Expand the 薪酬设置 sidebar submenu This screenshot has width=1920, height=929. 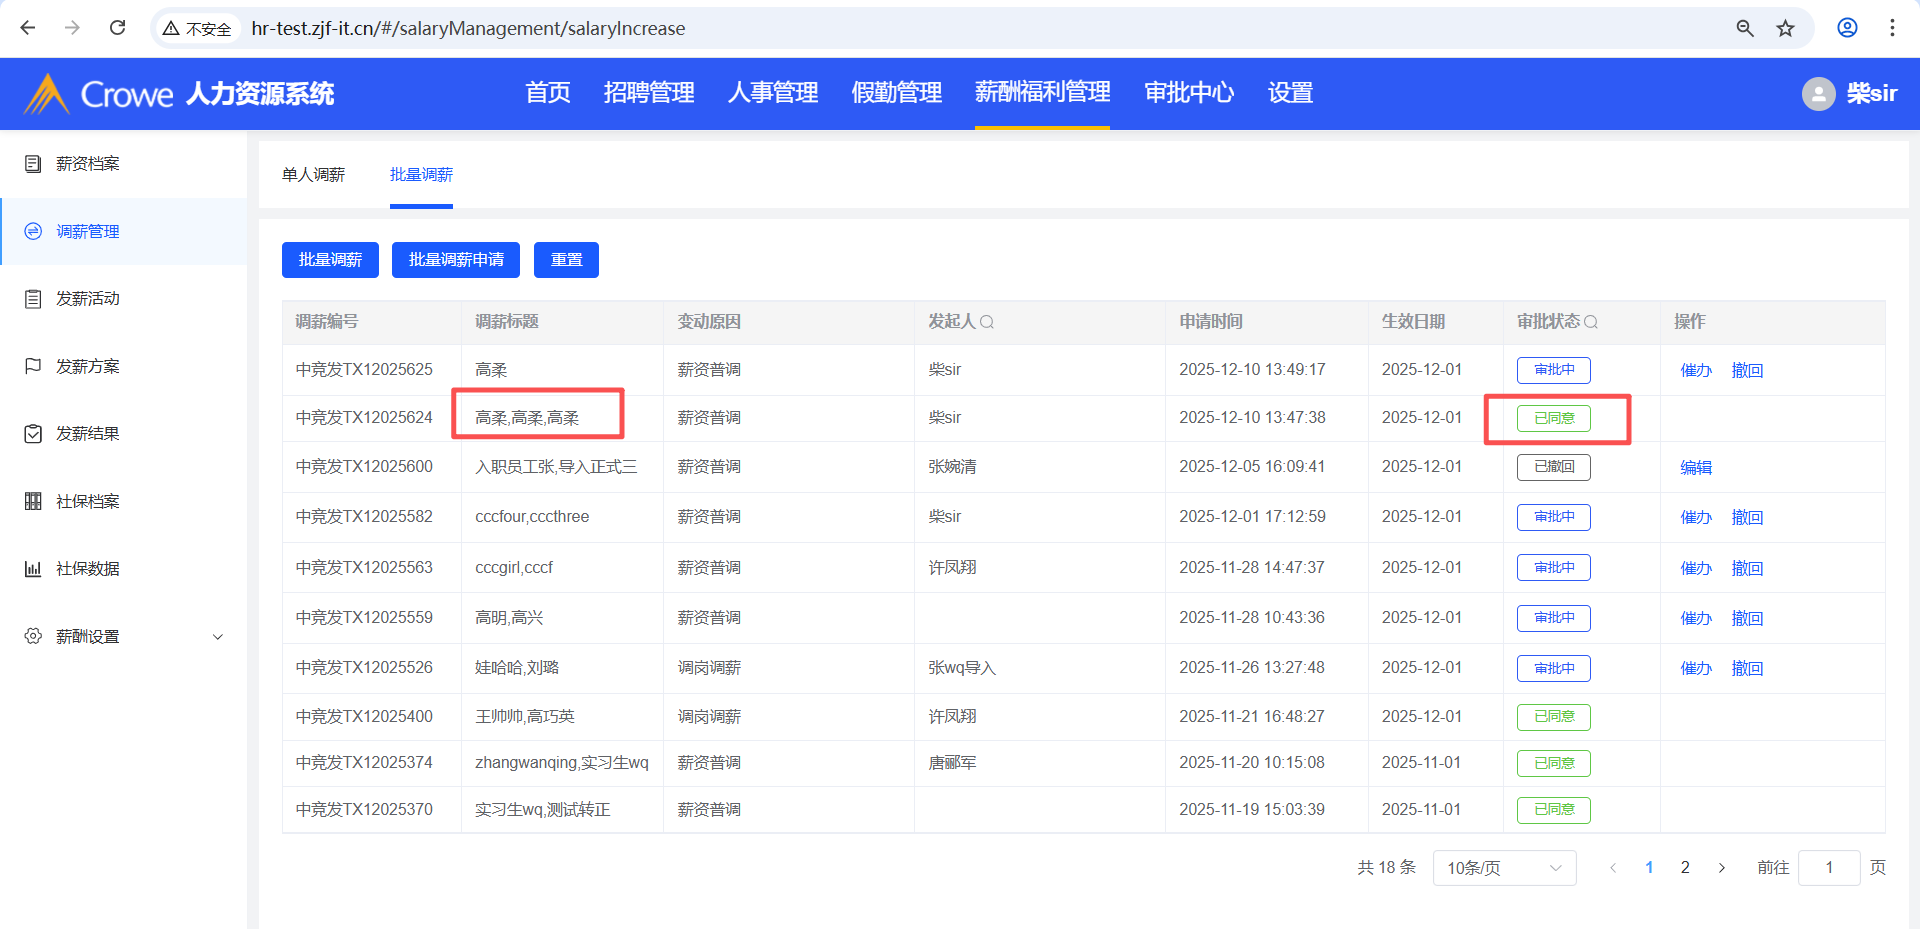pyautogui.click(x=217, y=637)
